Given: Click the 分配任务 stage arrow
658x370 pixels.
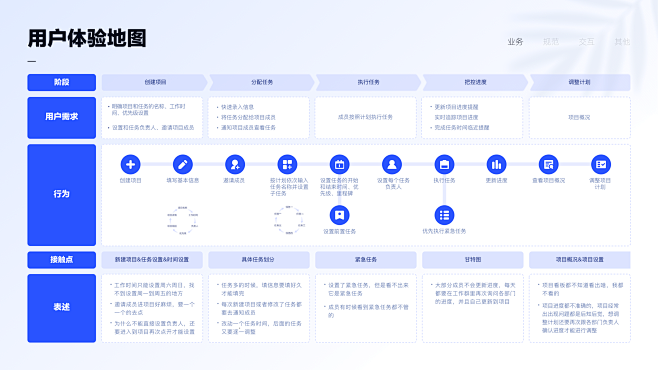Looking at the screenshot, I should (261, 82).
